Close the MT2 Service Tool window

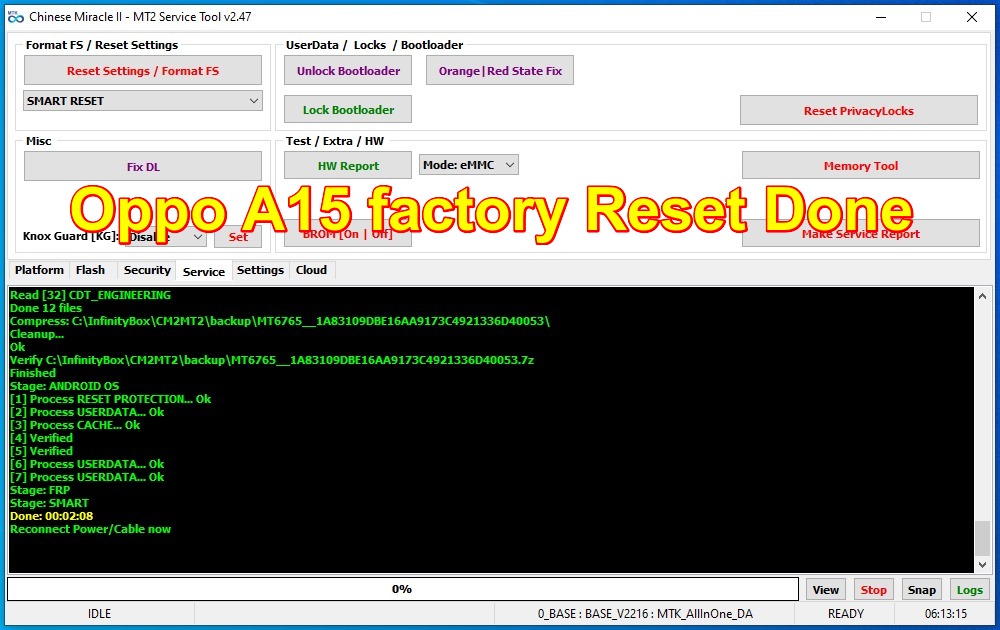click(971, 17)
